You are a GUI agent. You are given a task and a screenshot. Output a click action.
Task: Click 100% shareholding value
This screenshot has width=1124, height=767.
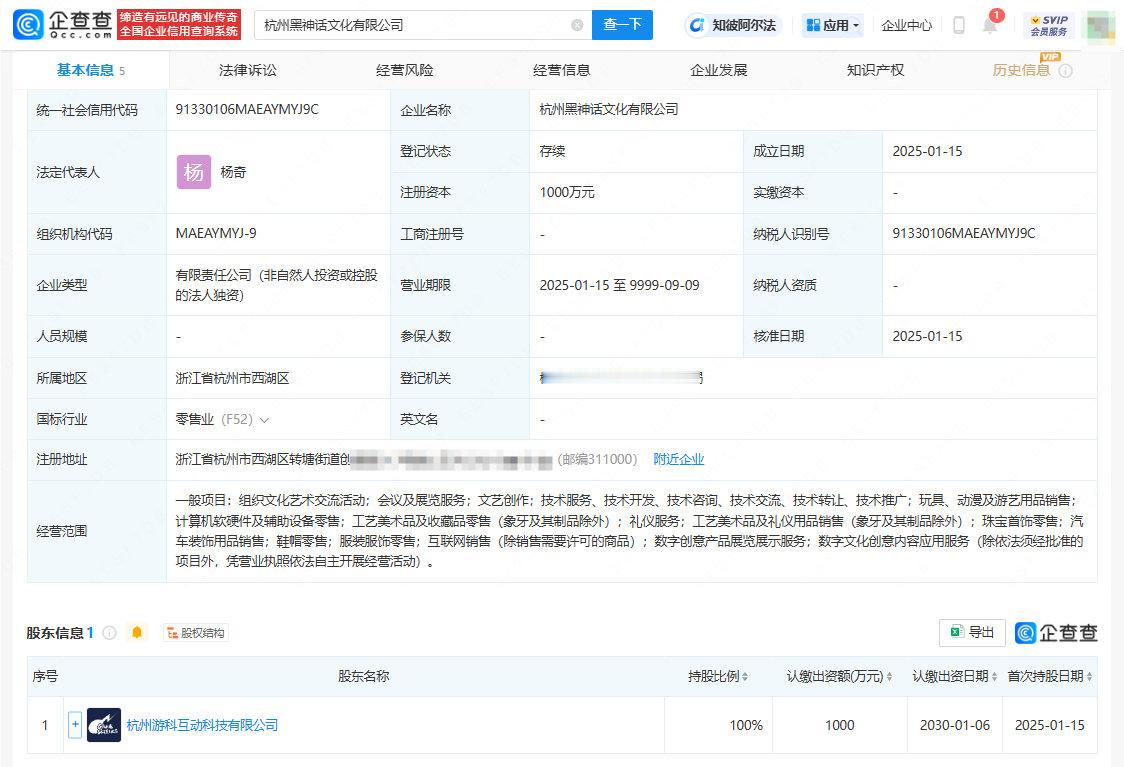pyautogui.click(x=746, y=725)
